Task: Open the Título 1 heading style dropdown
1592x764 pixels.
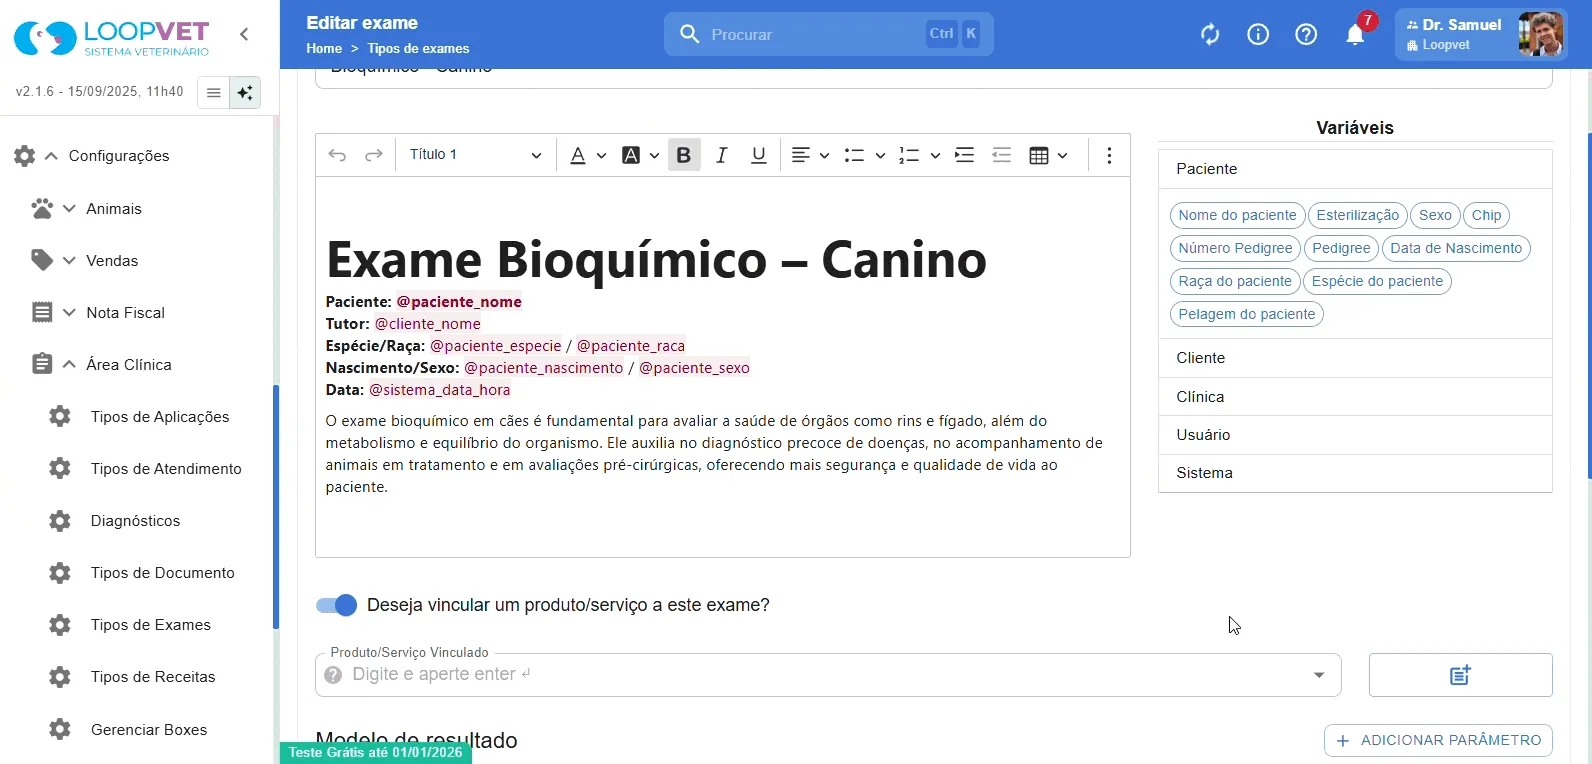Action: 475,155
